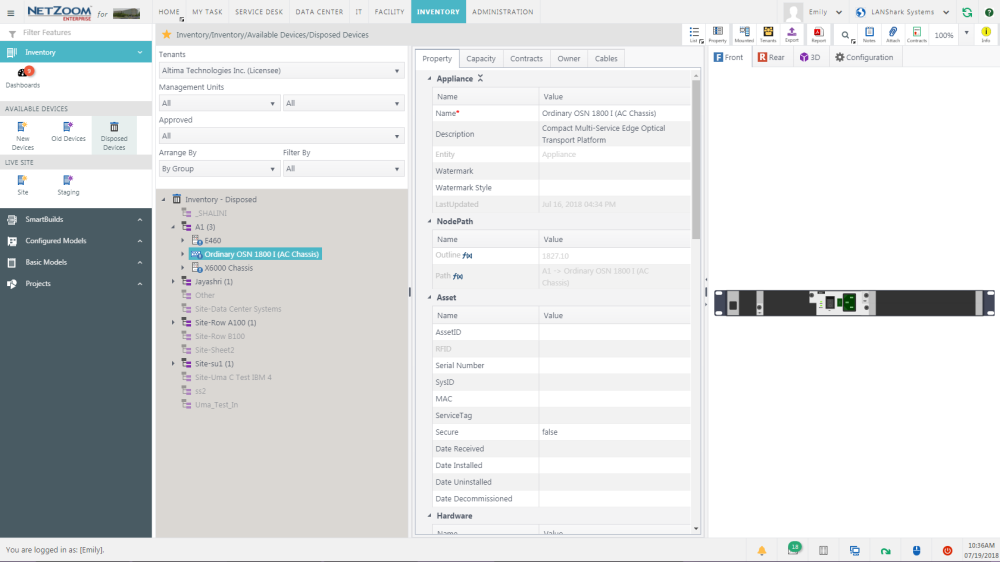
Task: Click the Export toolbar icon
Action: (791, 34)
